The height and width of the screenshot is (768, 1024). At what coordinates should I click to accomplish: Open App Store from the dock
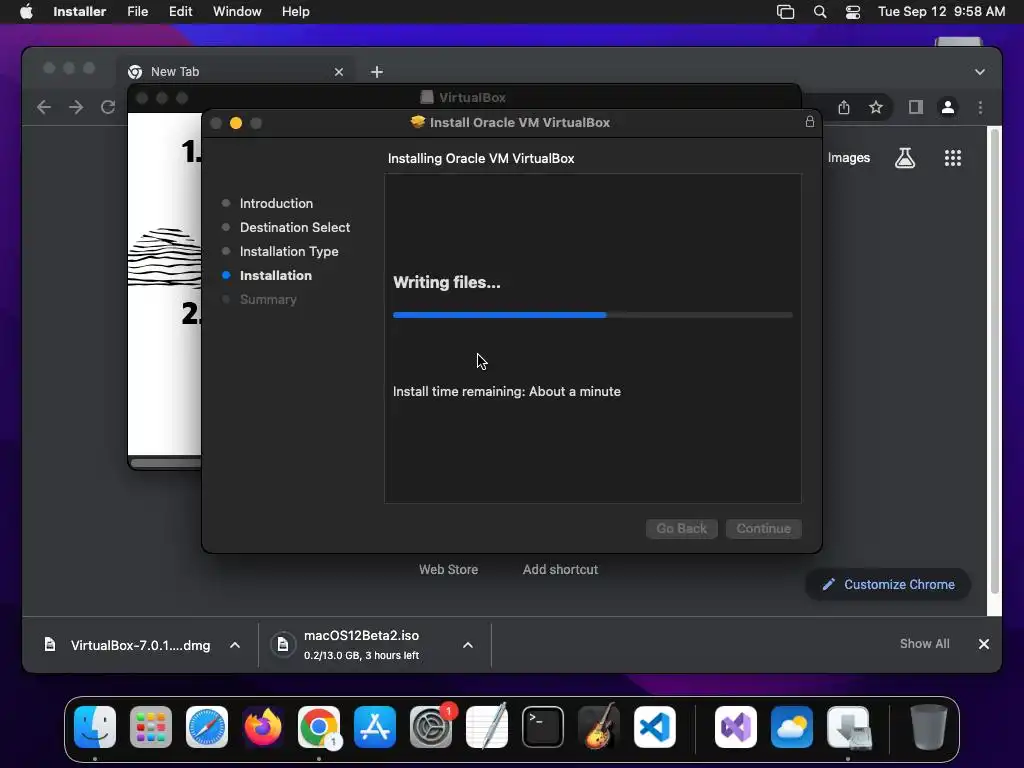tap(375, 727)
